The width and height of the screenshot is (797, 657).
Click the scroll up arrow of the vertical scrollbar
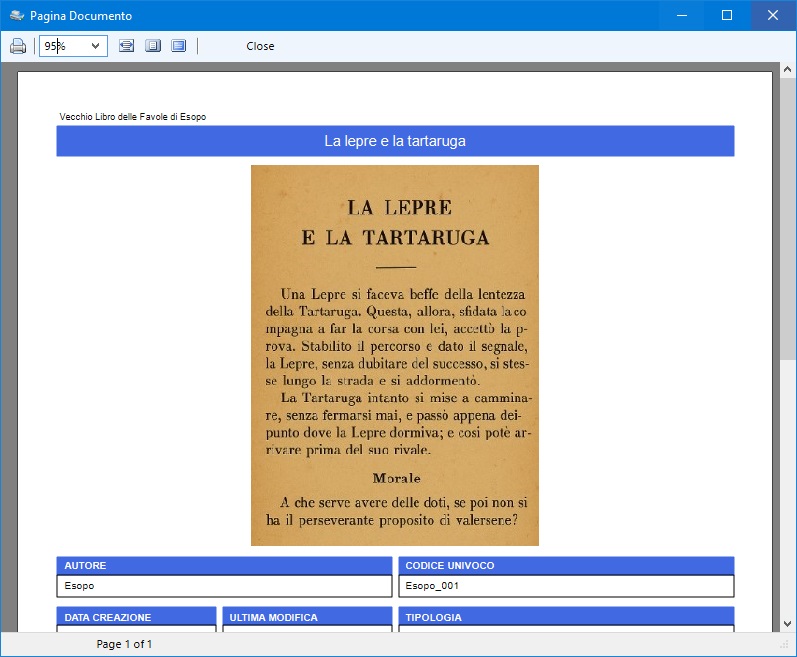tap(787, 72)
